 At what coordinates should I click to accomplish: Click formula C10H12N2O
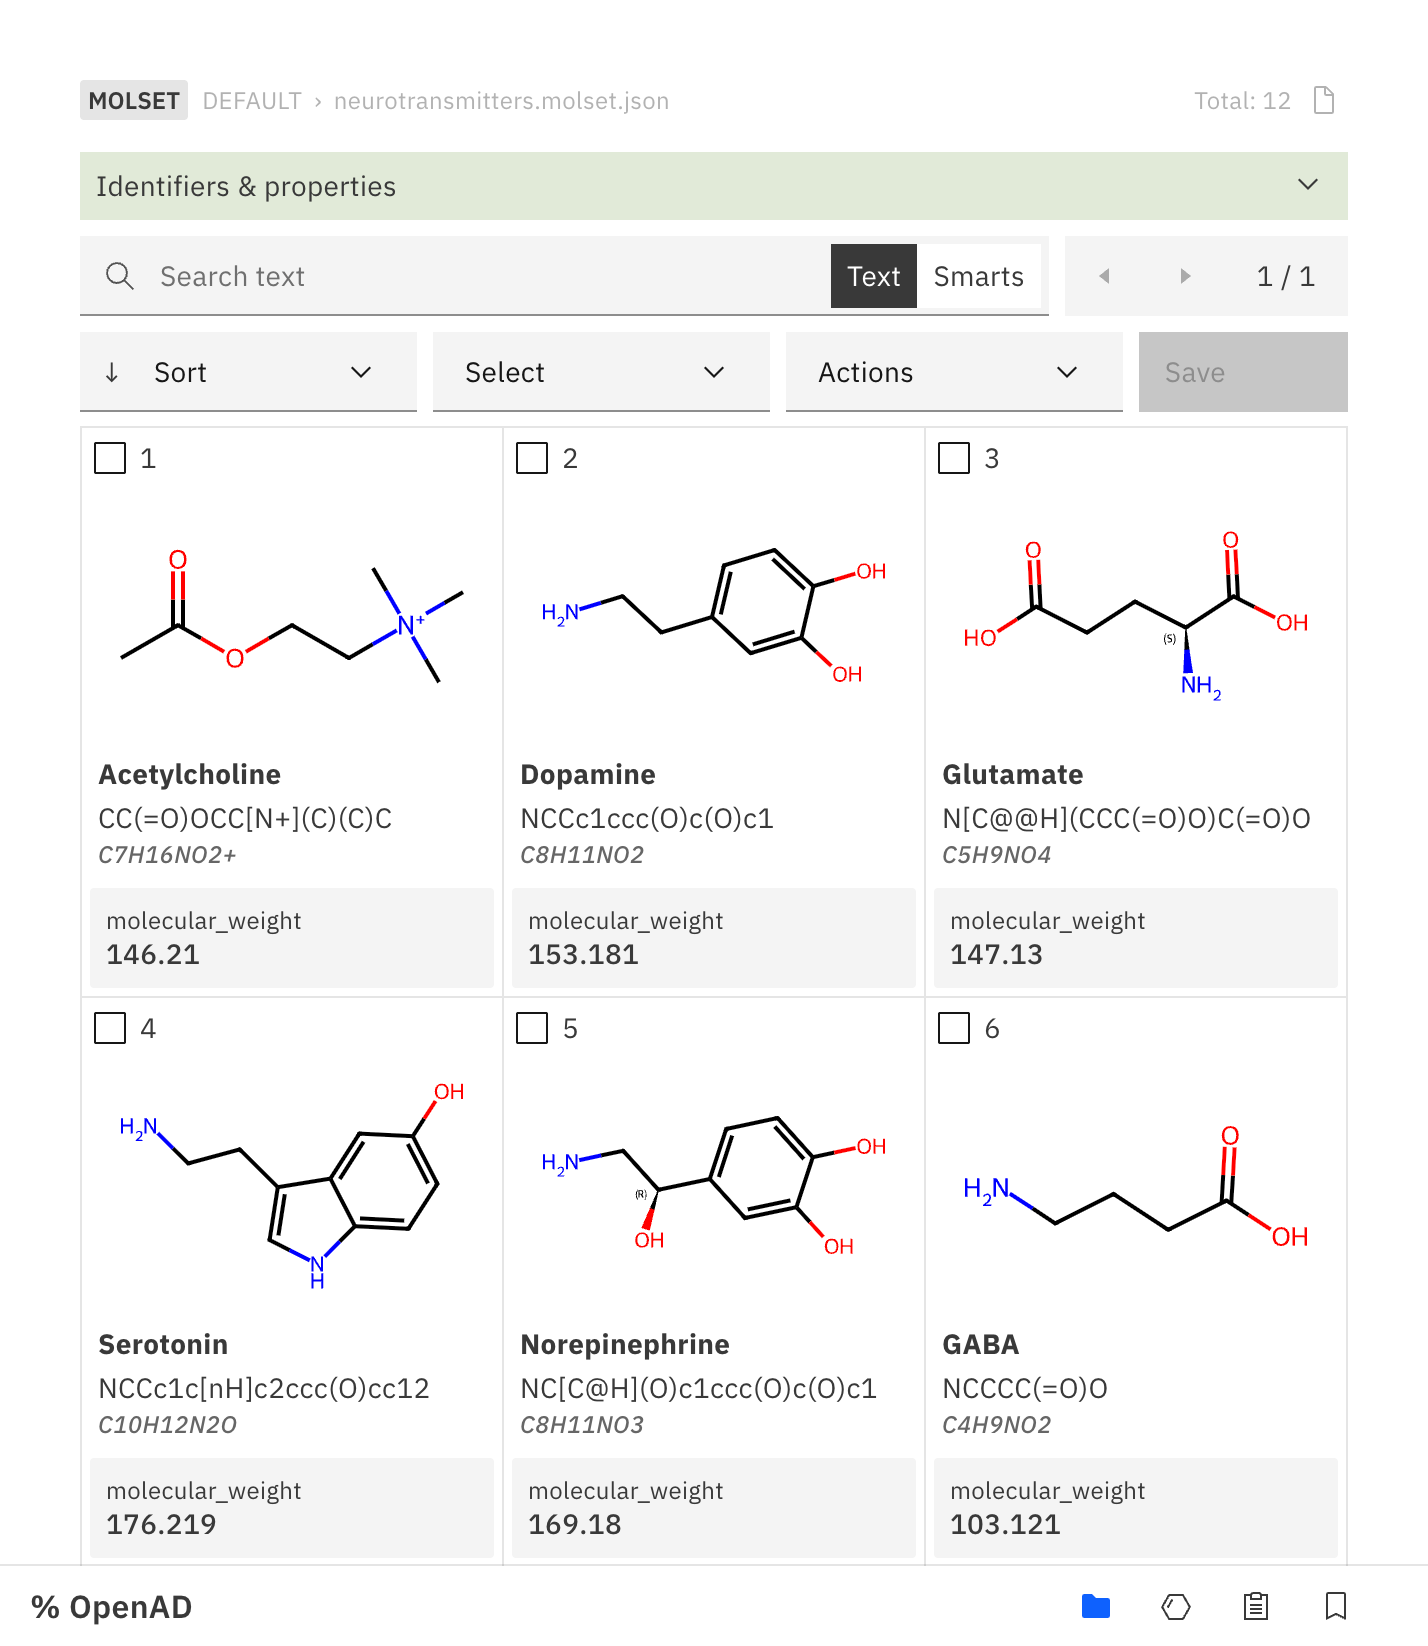[x=167, y=1425]
